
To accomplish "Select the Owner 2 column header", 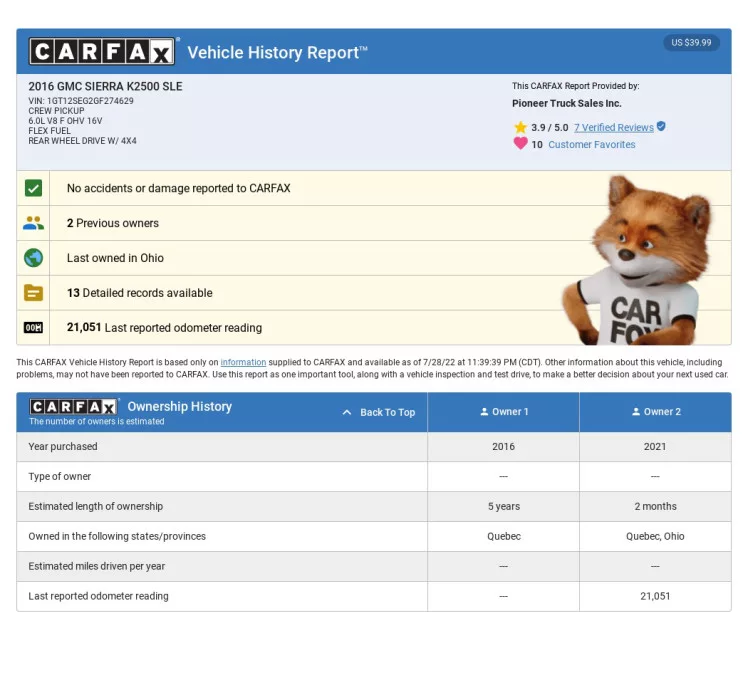I will [655, 412].
